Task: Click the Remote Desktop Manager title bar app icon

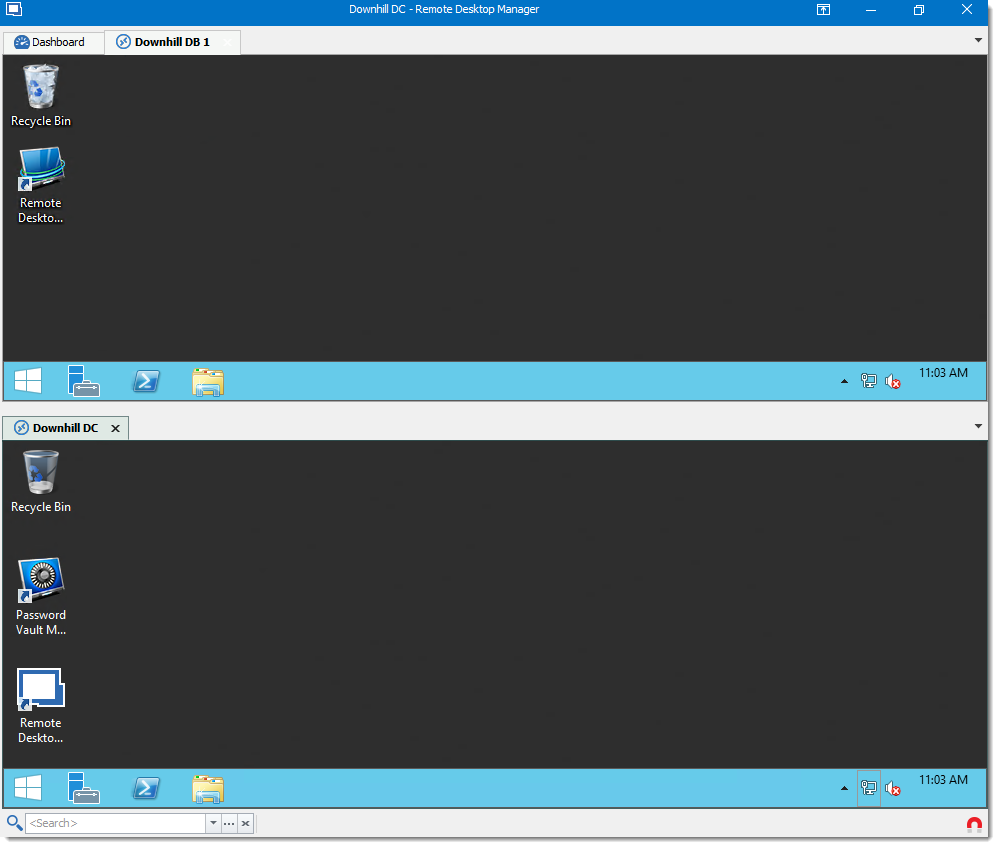Action: [x=14, y=9]
